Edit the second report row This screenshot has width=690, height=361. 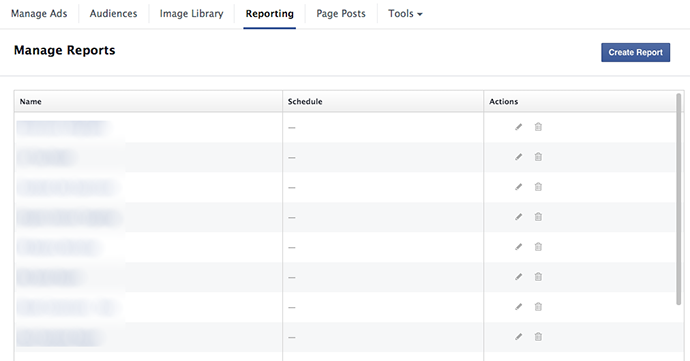(519, 157)
